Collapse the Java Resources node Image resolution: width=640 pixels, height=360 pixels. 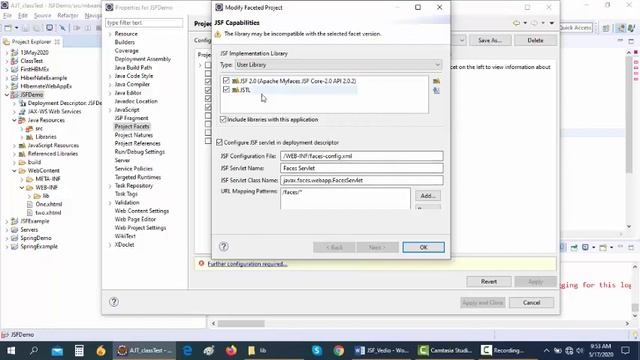tap(14, 120)
